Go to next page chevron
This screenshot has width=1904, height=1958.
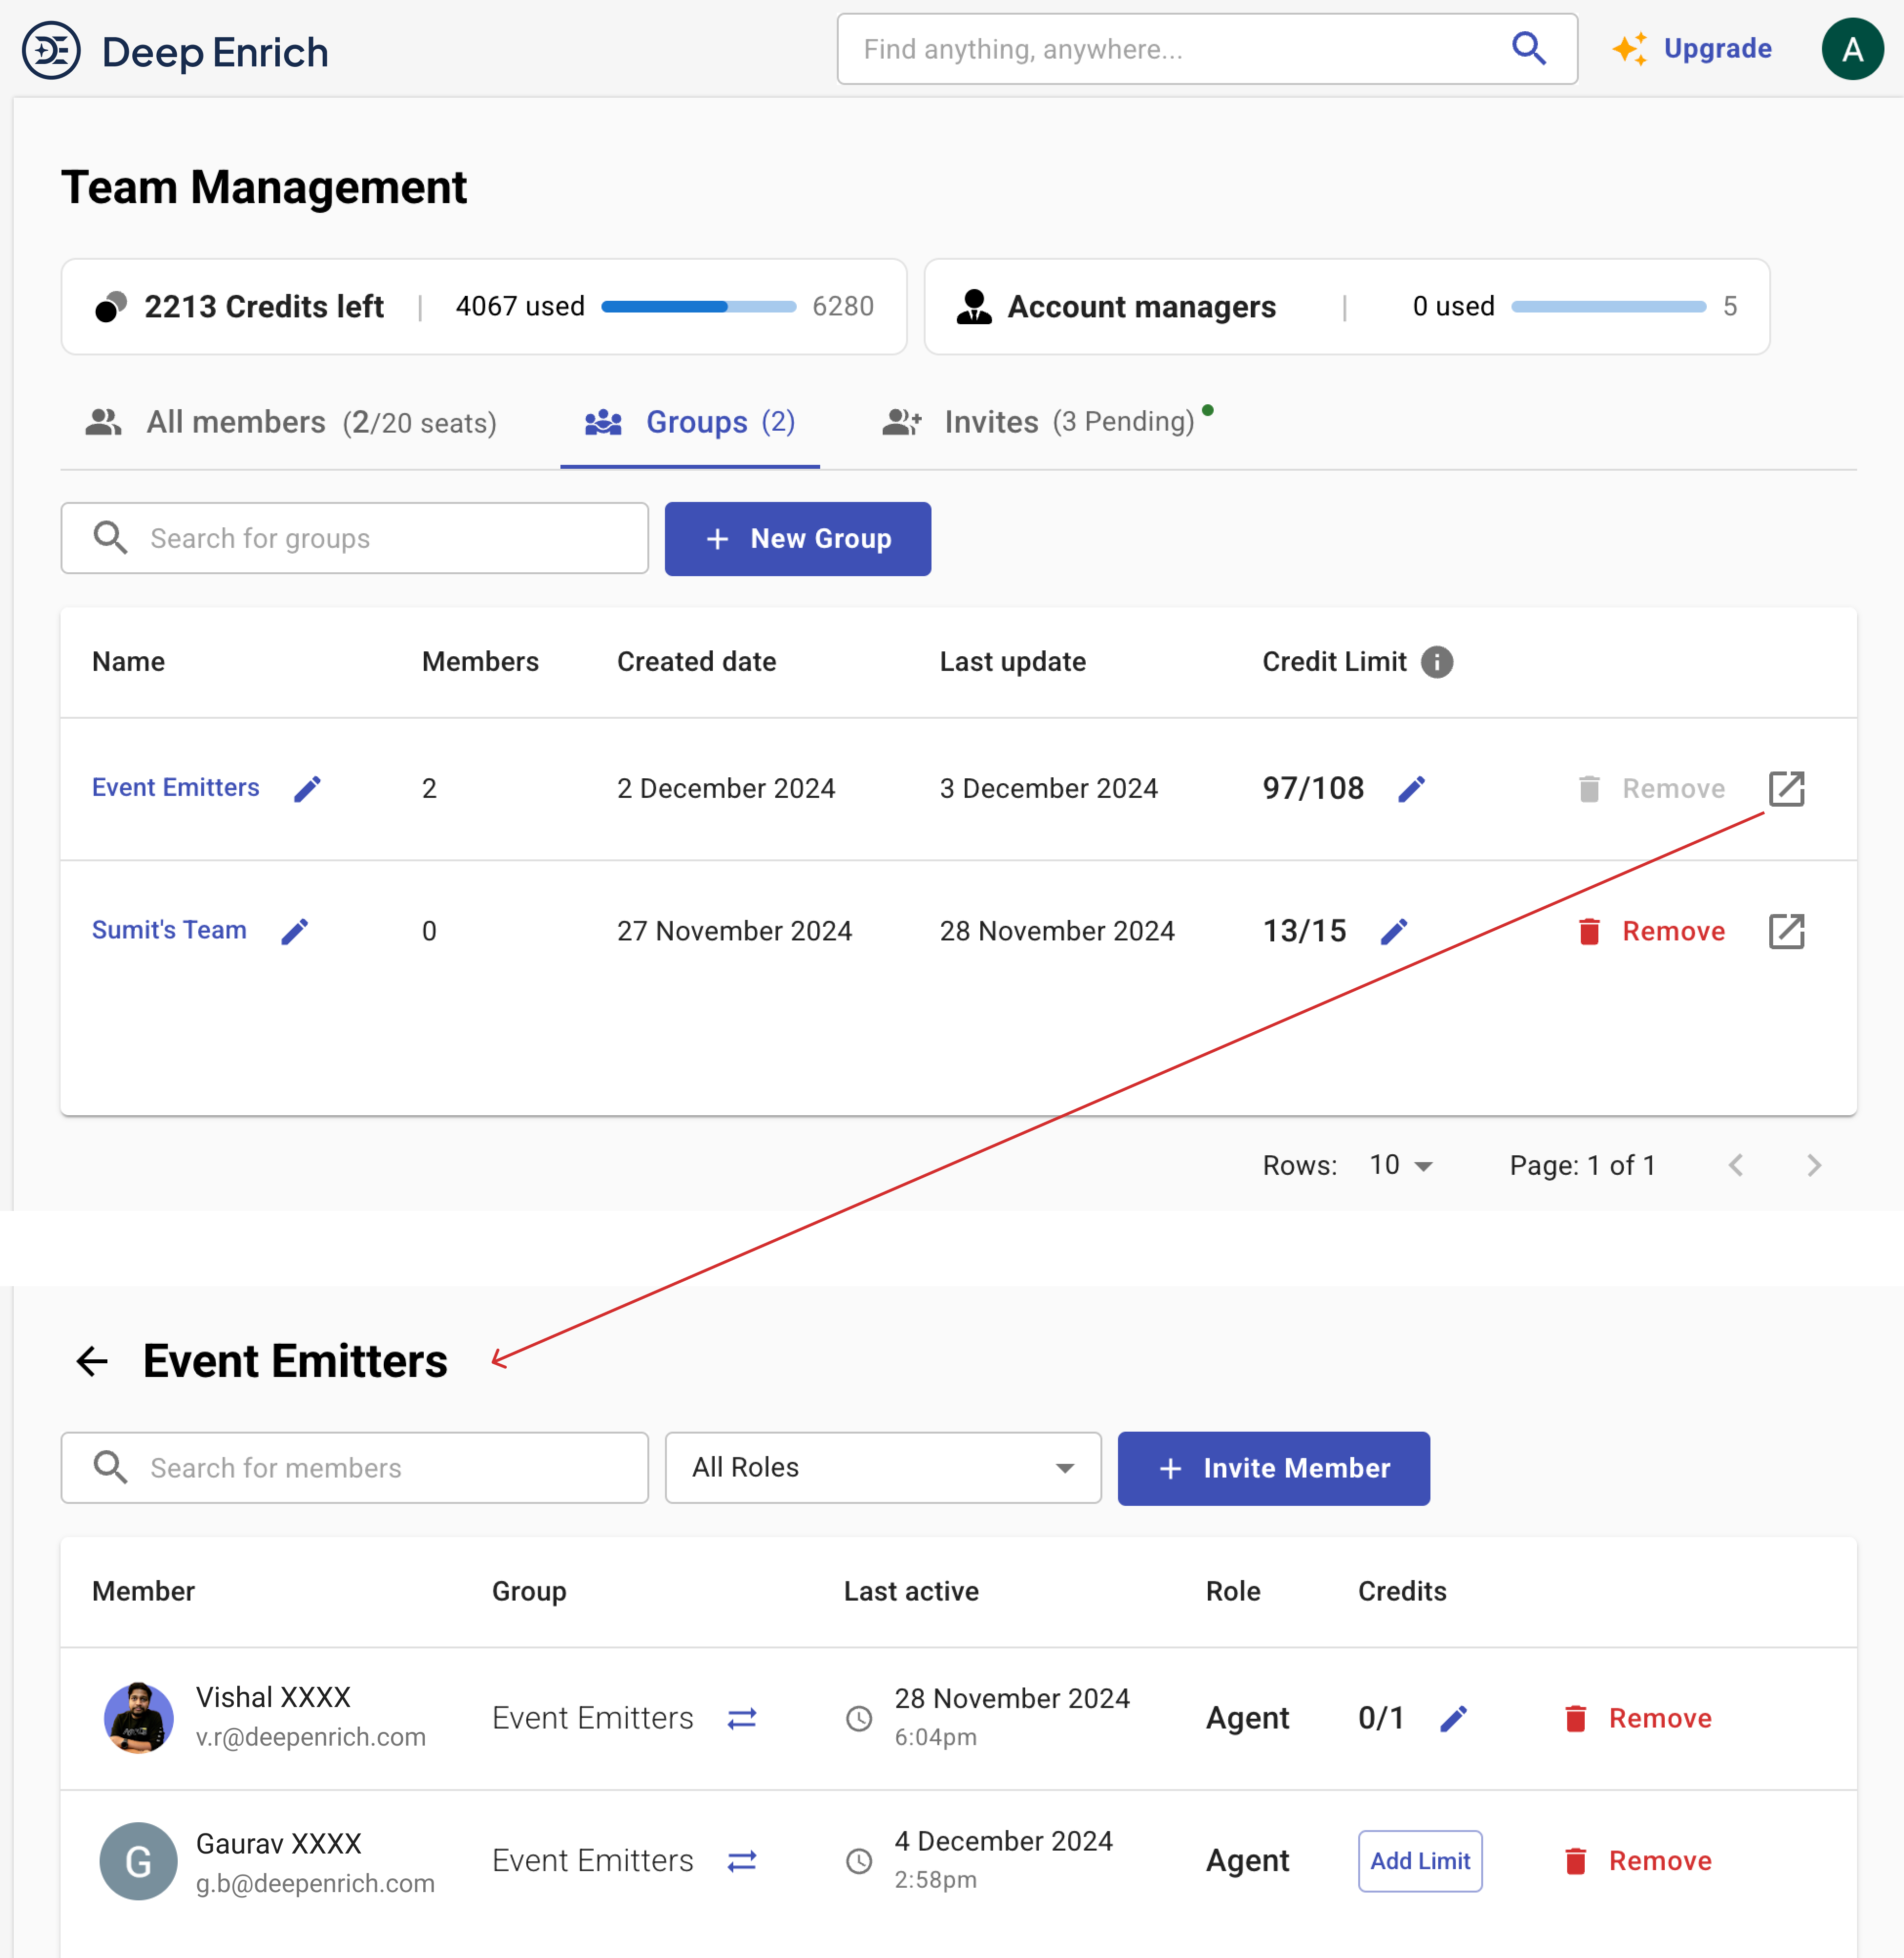coord(1814,1165)
